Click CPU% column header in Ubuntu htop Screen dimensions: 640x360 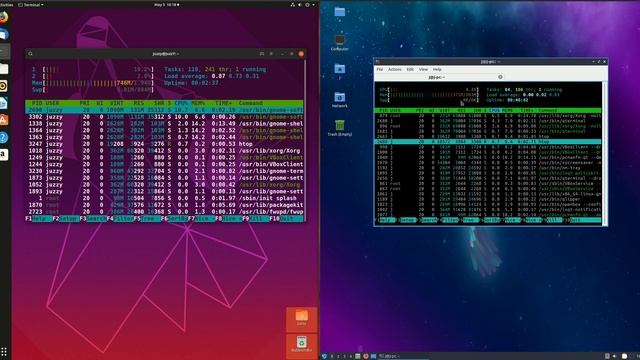point(180,103)
